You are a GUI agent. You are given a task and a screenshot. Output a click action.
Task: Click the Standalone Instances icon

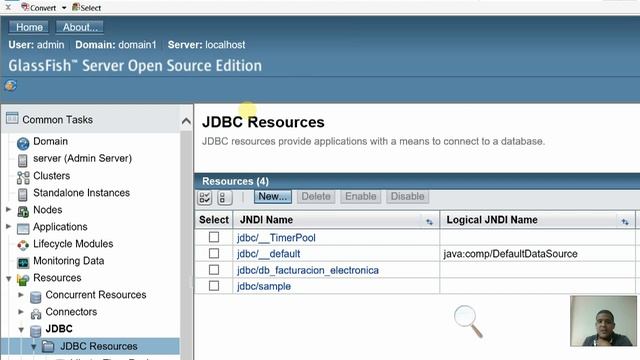[22, 195]
